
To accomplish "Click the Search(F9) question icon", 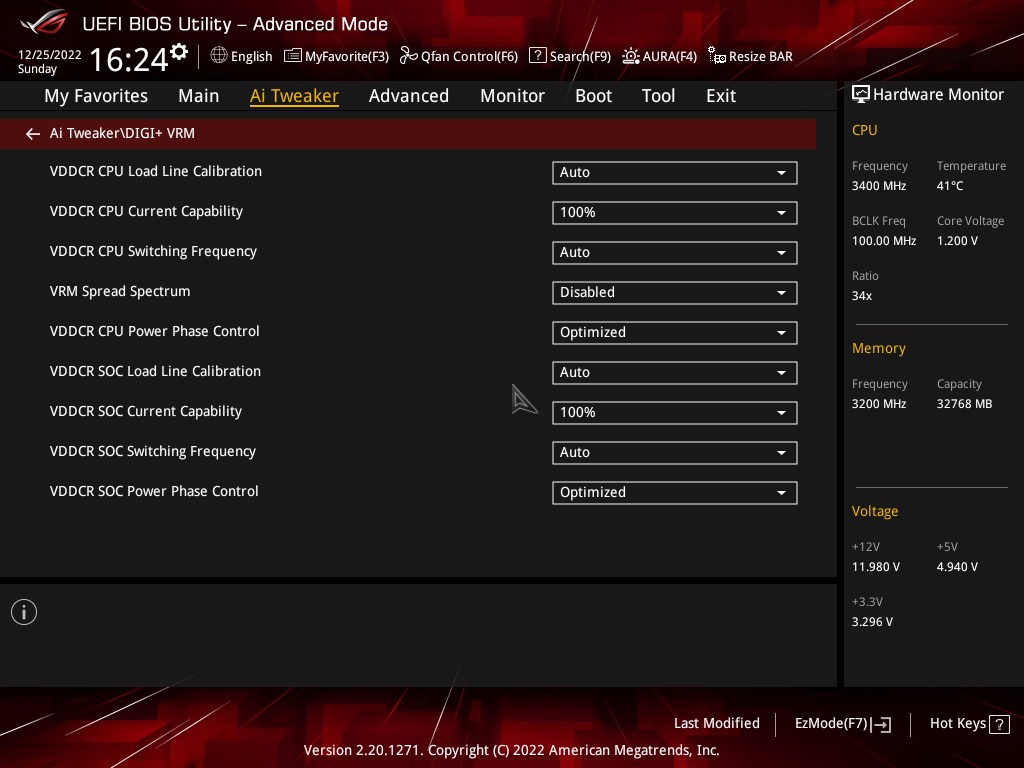I will 537,55.
